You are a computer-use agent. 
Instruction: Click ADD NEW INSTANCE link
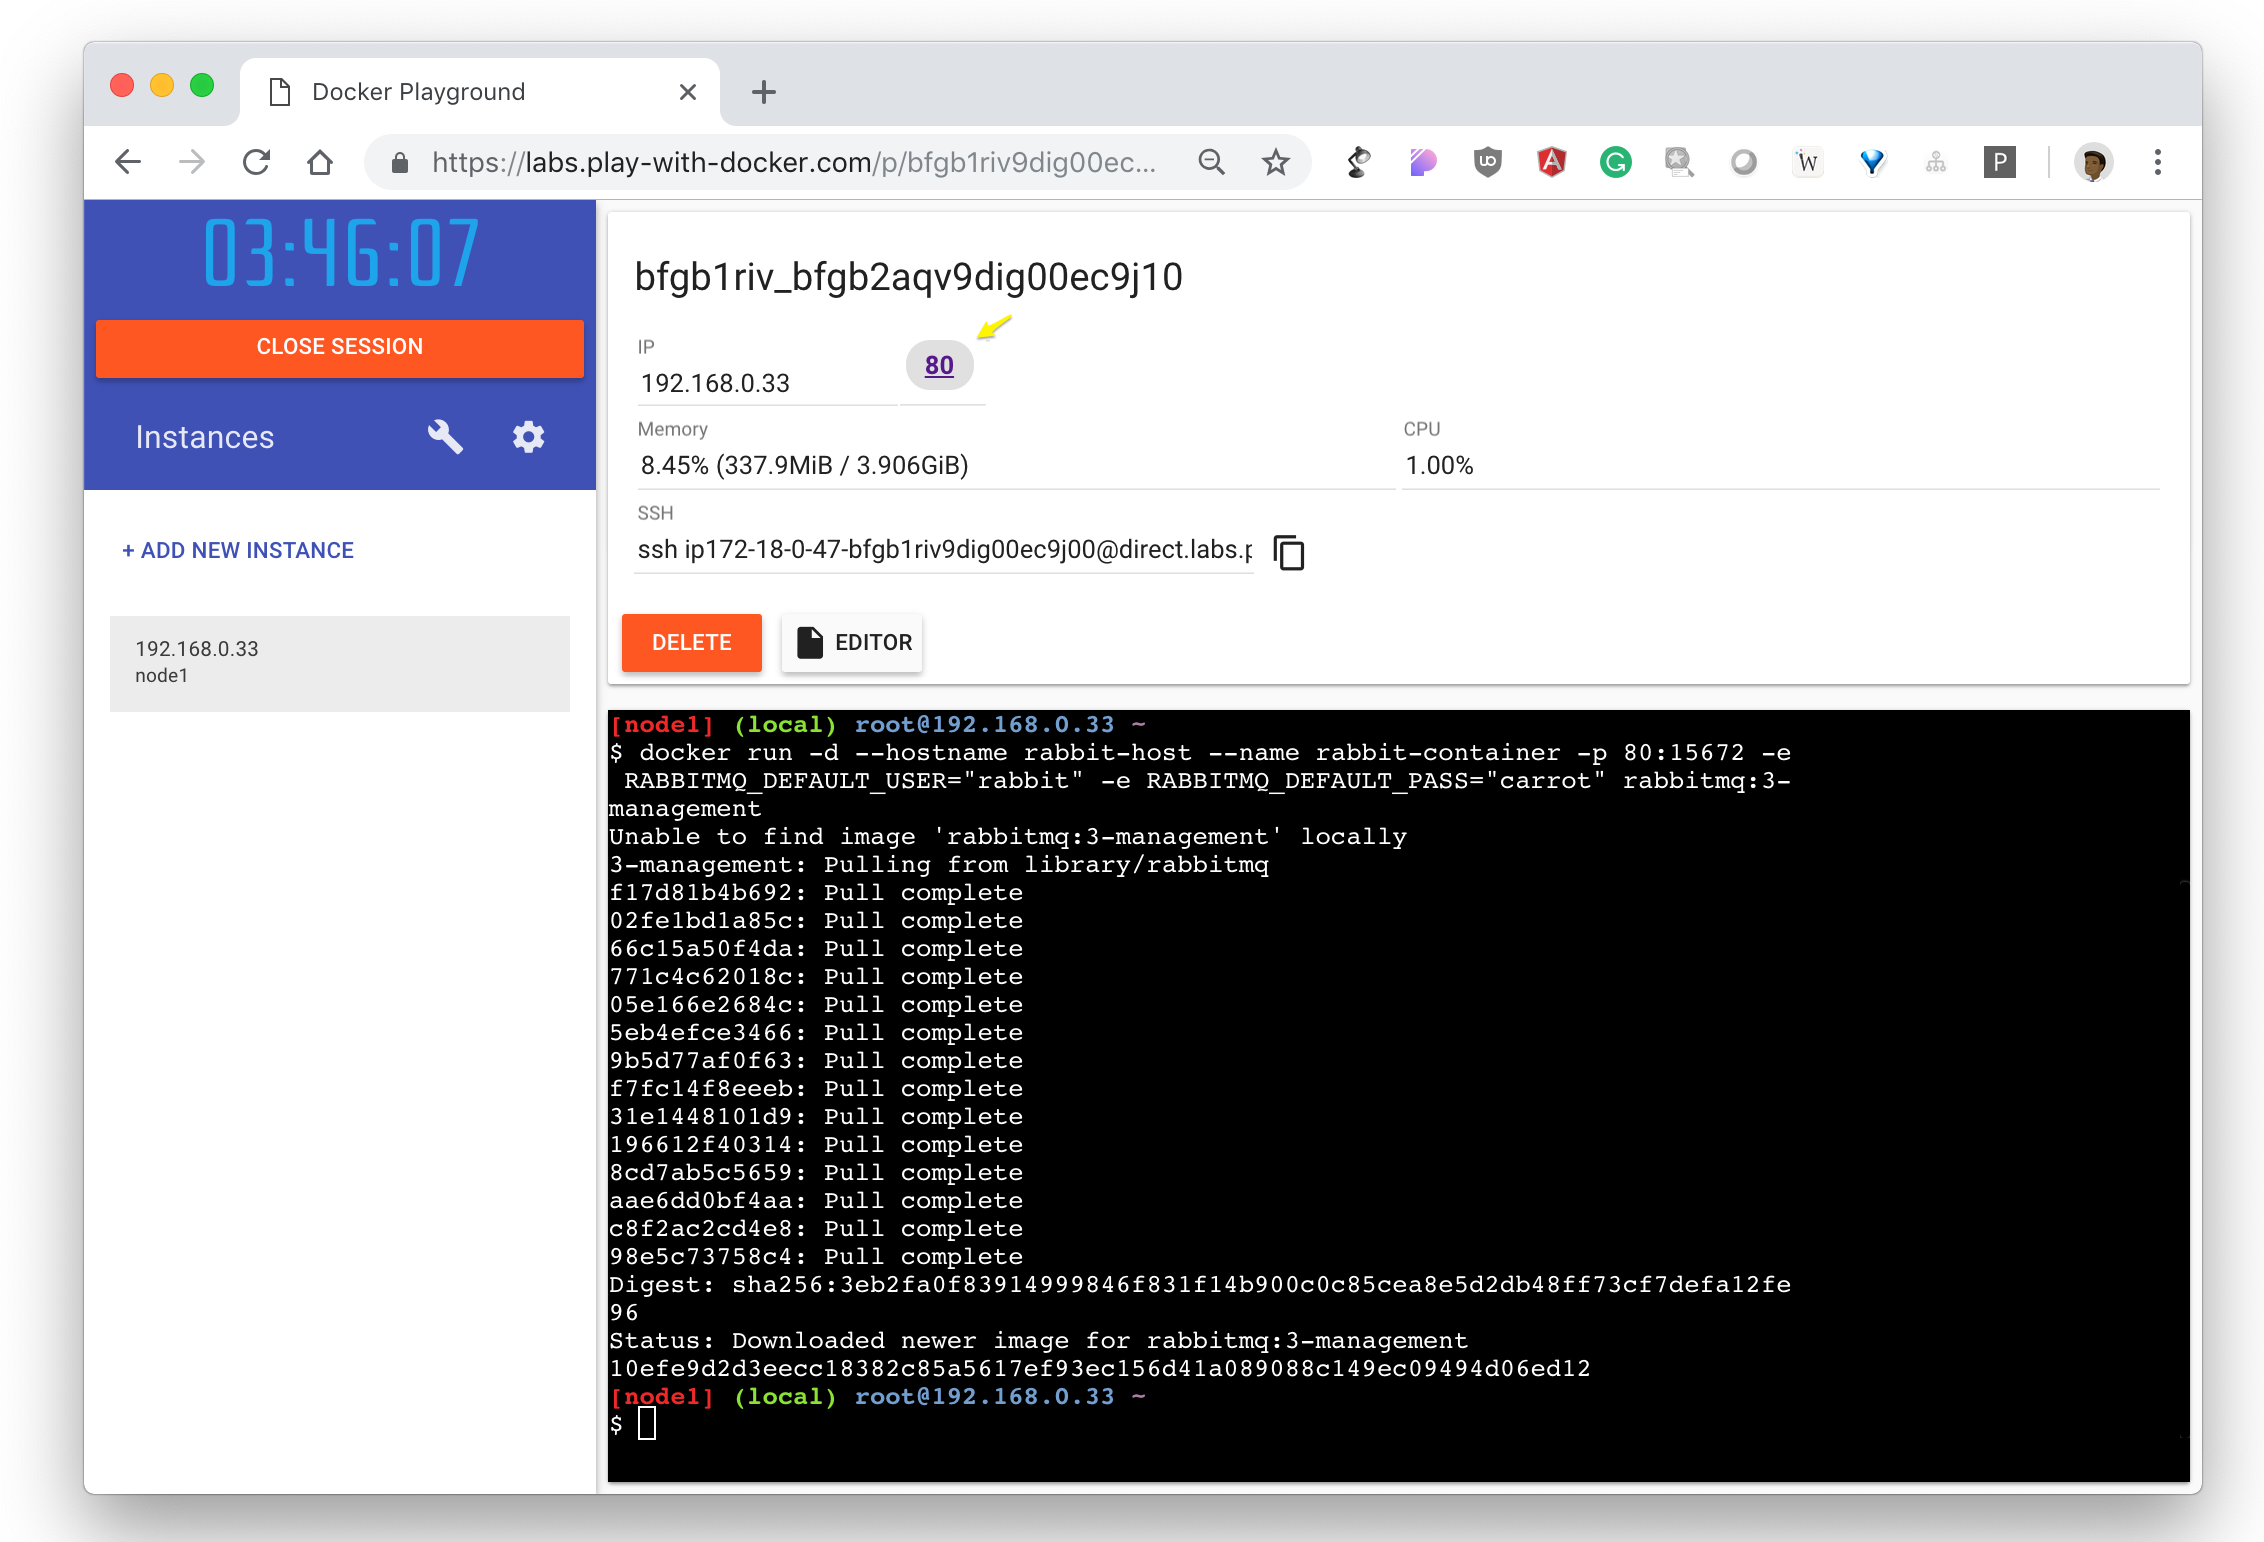[x=238, y=550]
